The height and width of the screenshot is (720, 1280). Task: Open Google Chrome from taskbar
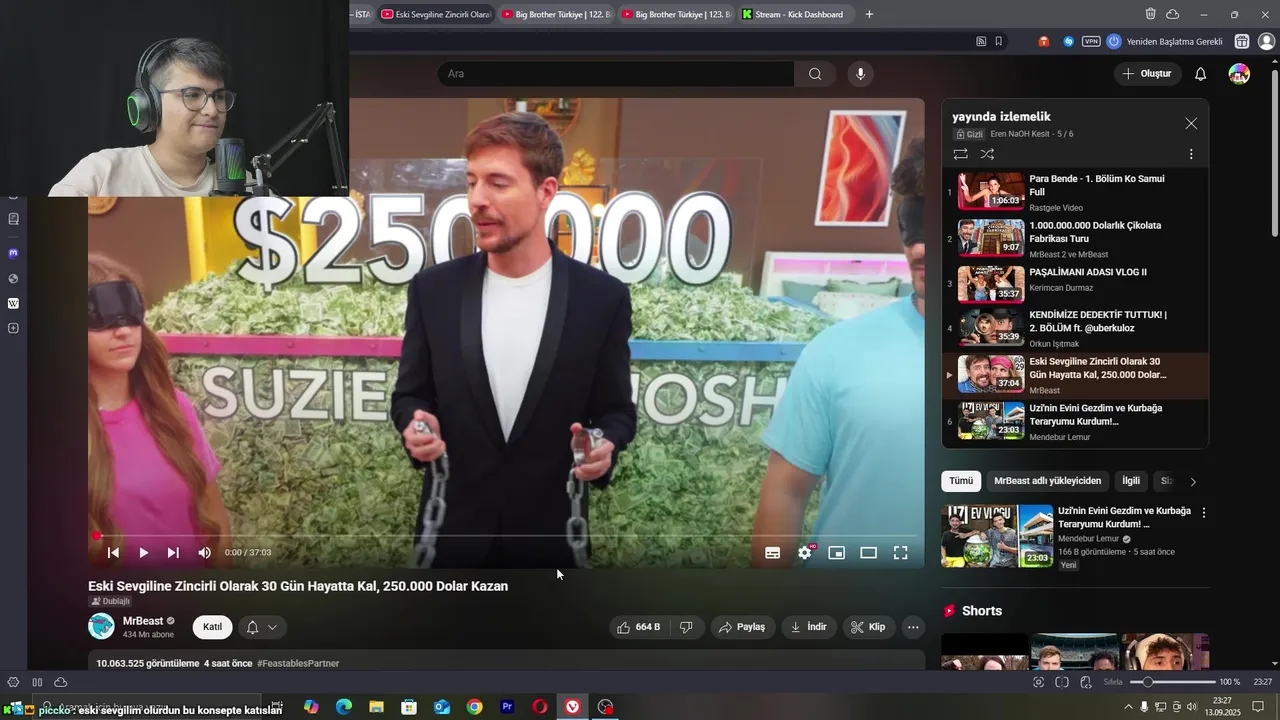coord(474,707)
